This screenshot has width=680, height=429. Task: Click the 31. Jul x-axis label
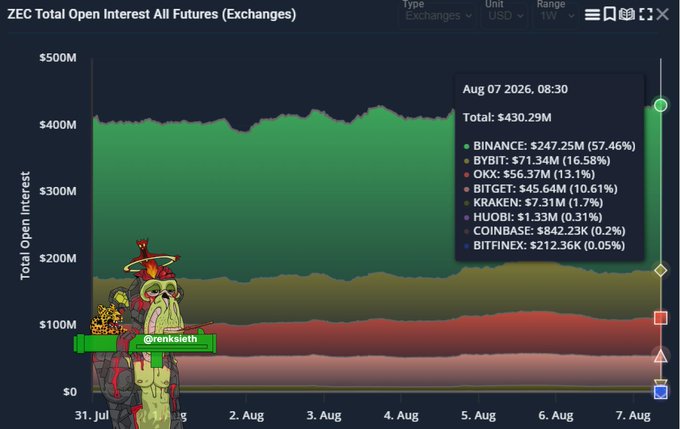pos(92,416)
